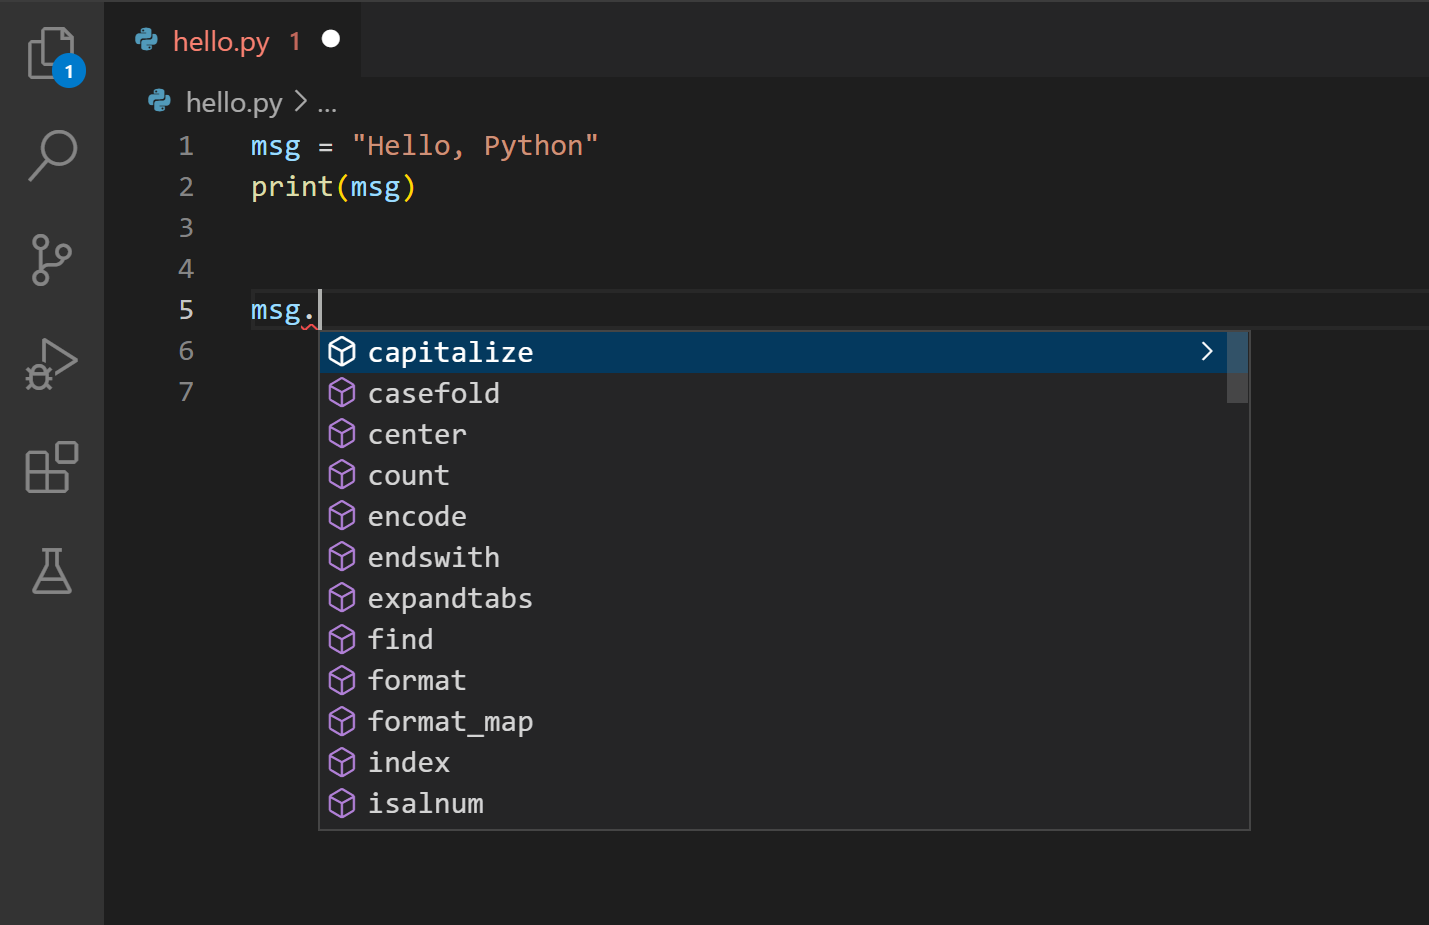This screenshot has width=1429, height=925.
Task: Click the Explorer badge showing 1
Action: 68,71
